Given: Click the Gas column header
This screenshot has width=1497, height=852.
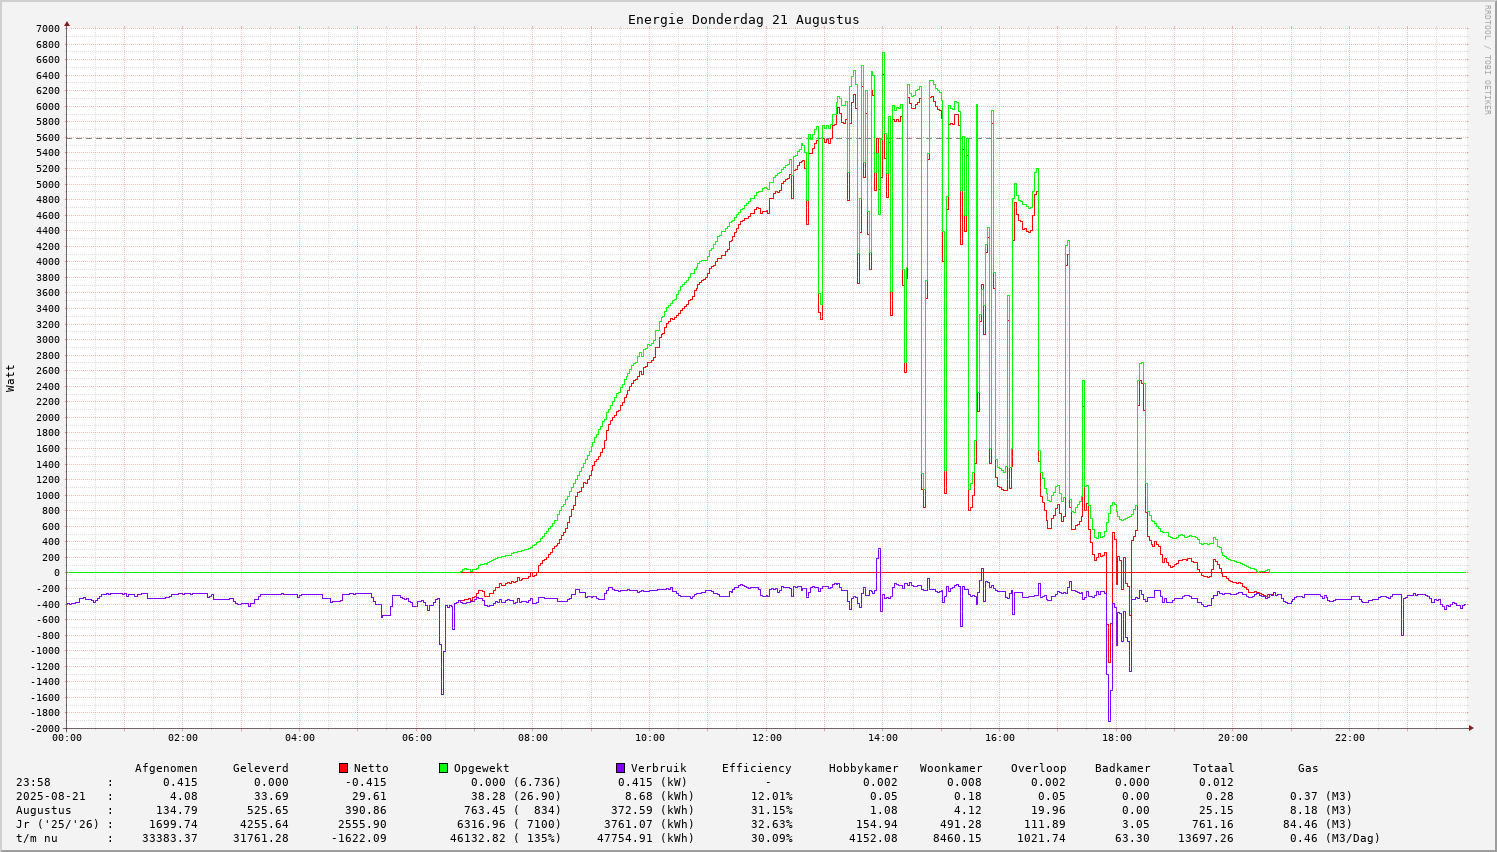Looking at the screenshot, I should [x=1308, y=768].
